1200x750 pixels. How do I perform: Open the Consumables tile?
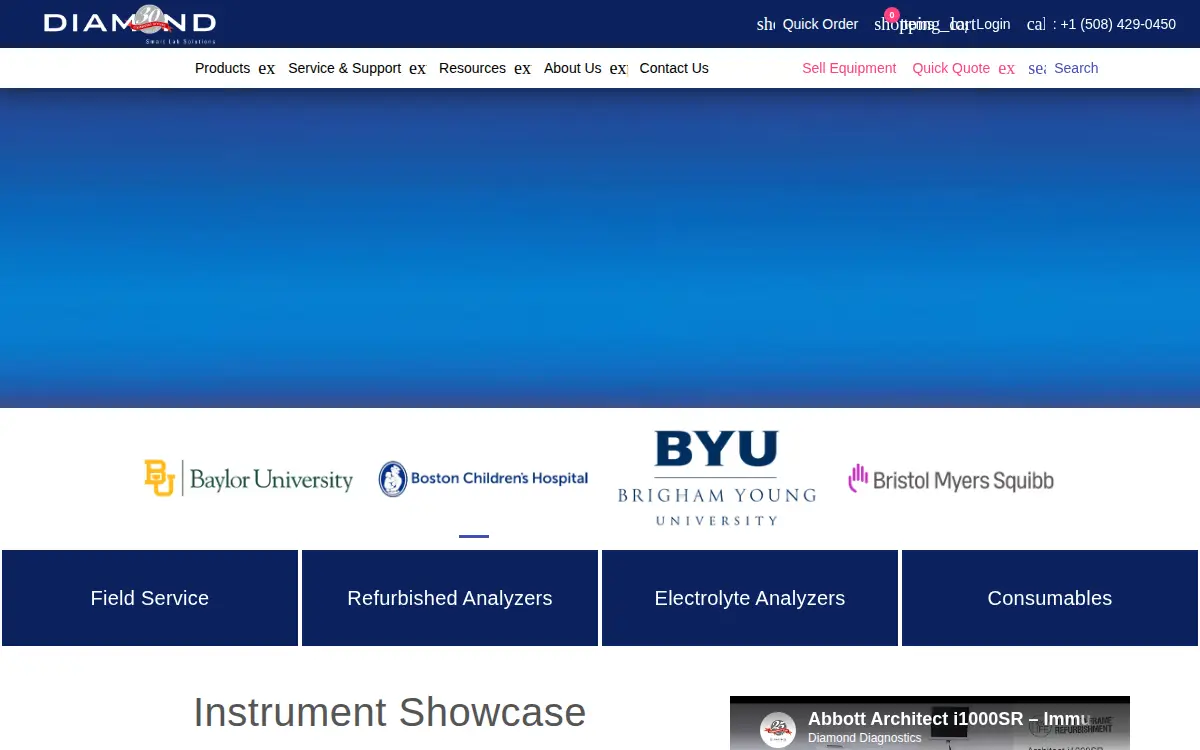click(1050, 598)
